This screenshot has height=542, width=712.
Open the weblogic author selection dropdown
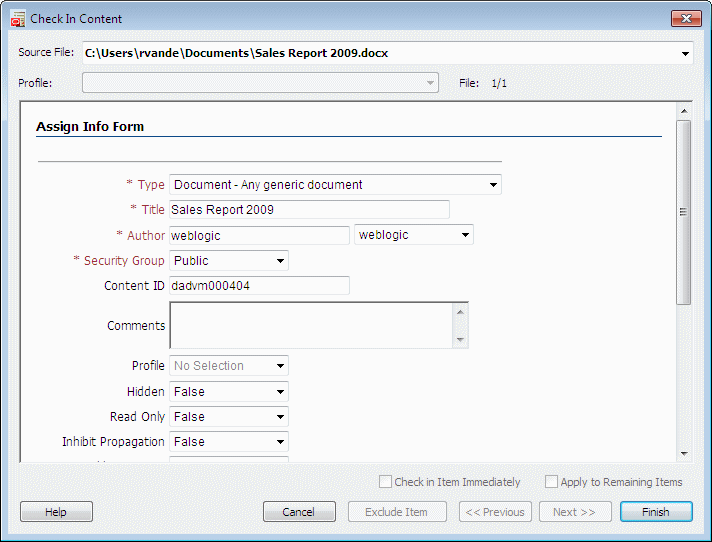click(x=465, y=235)
